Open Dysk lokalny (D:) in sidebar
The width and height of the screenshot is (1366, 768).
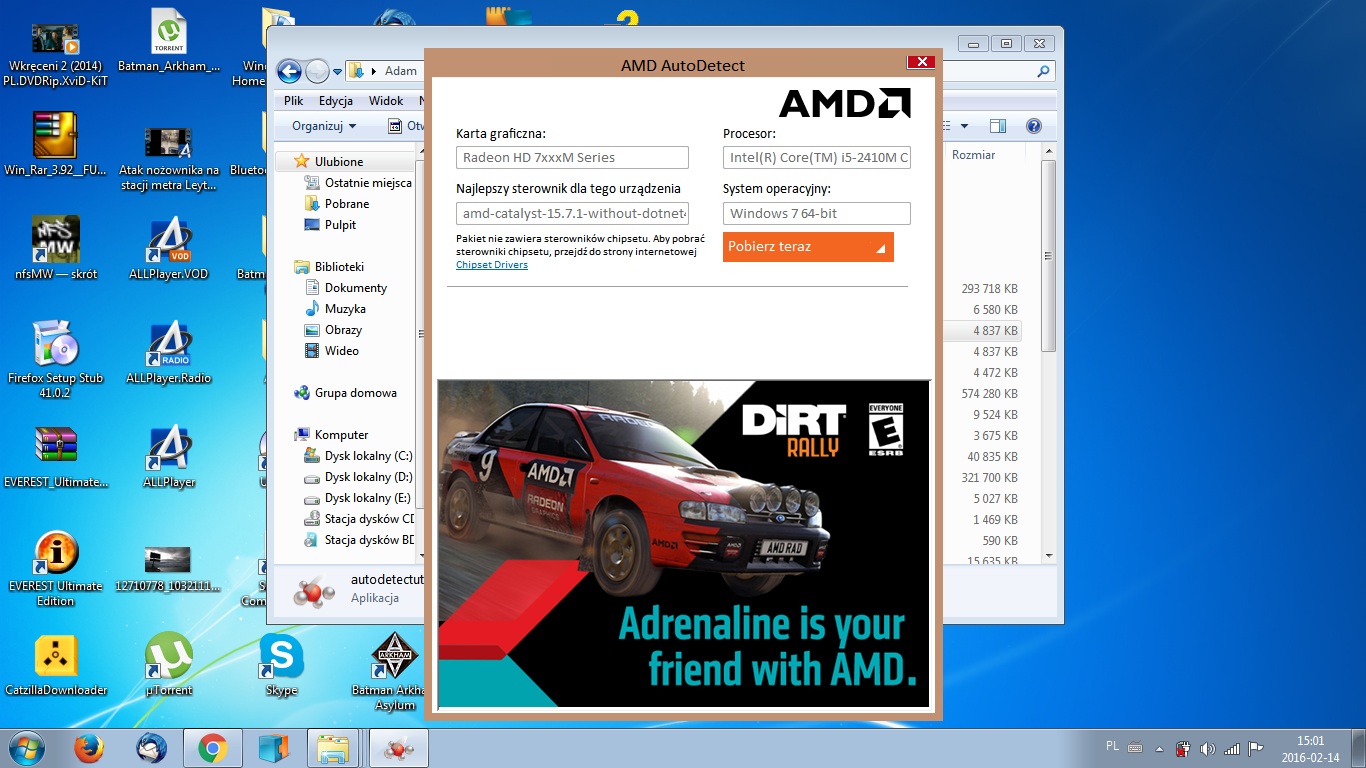(358, 477)
